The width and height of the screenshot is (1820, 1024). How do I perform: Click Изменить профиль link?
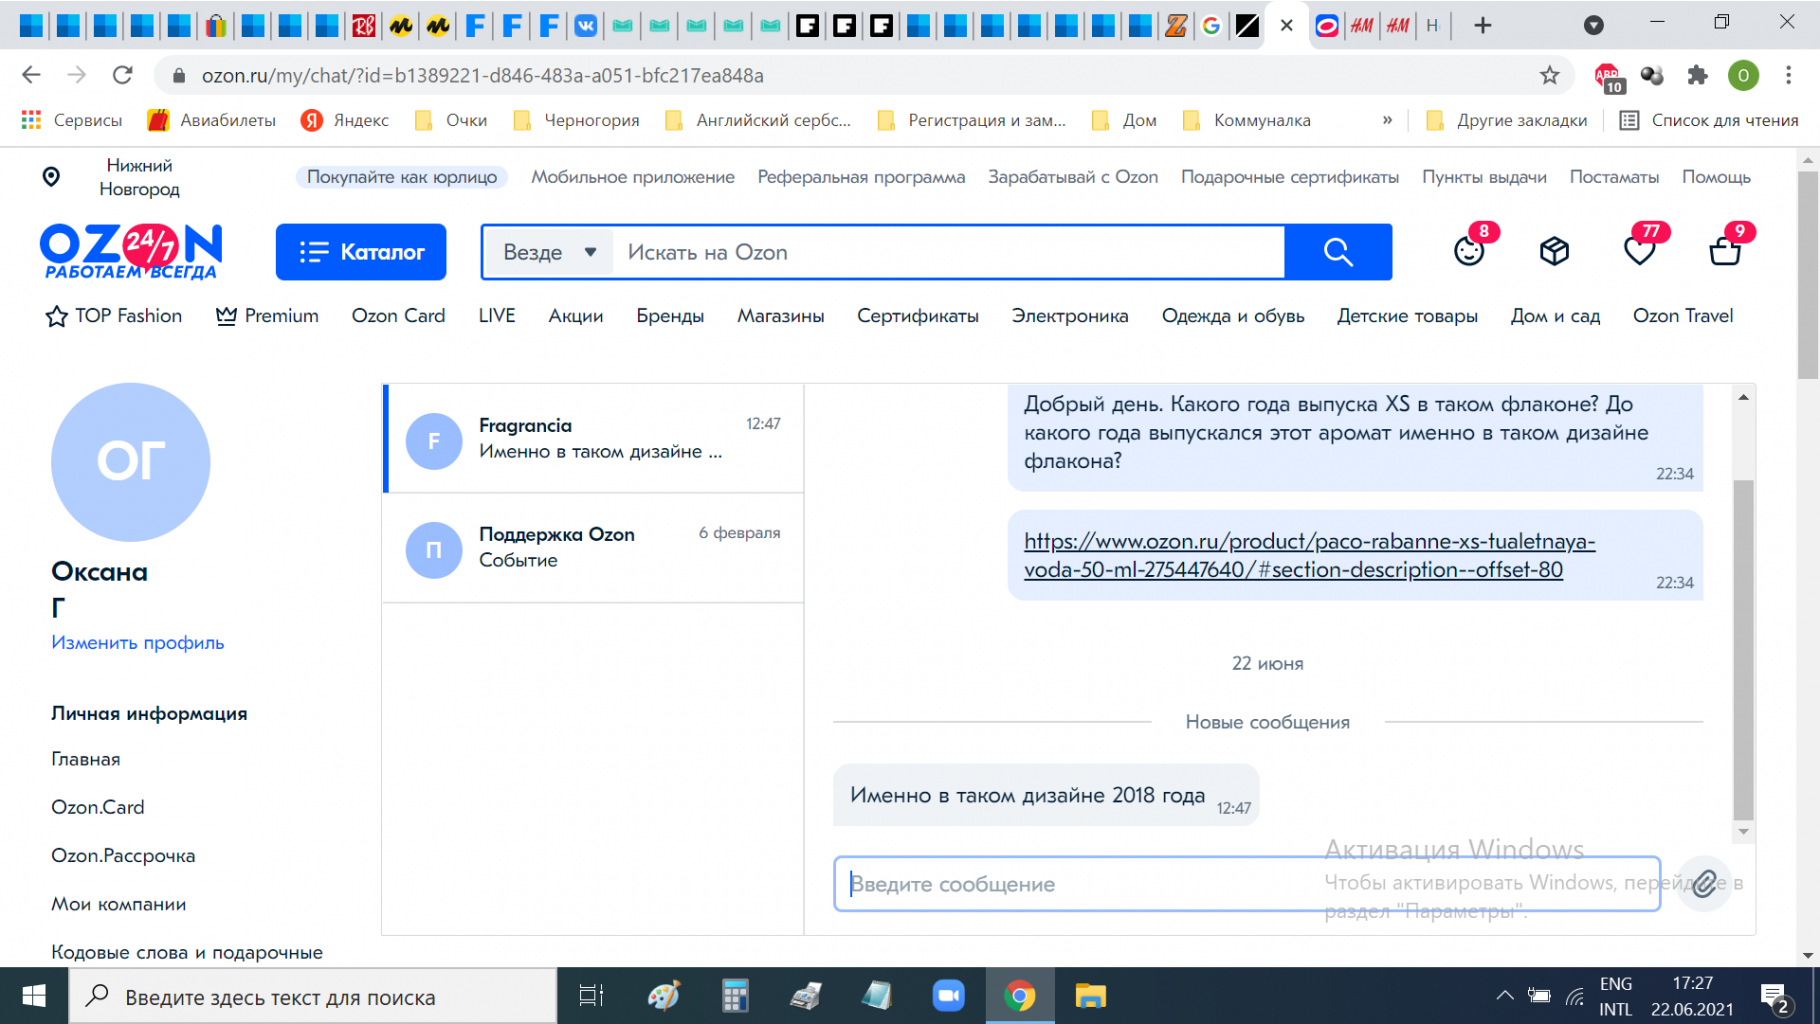pos(138,643)
